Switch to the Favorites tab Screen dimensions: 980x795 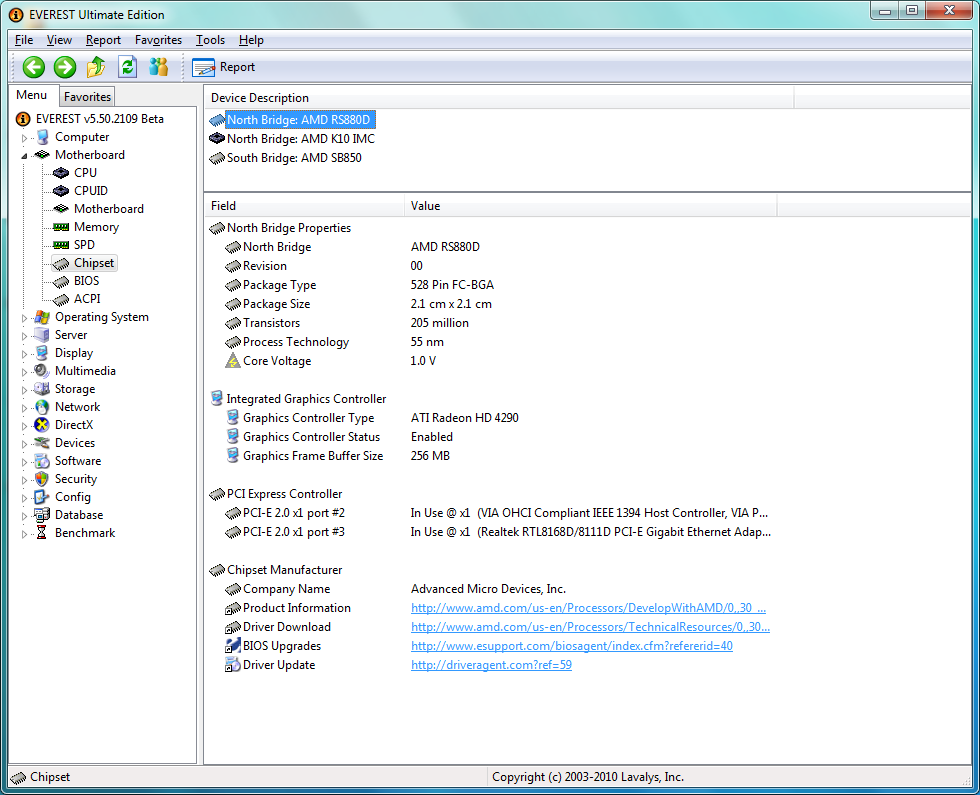point(87,97)
